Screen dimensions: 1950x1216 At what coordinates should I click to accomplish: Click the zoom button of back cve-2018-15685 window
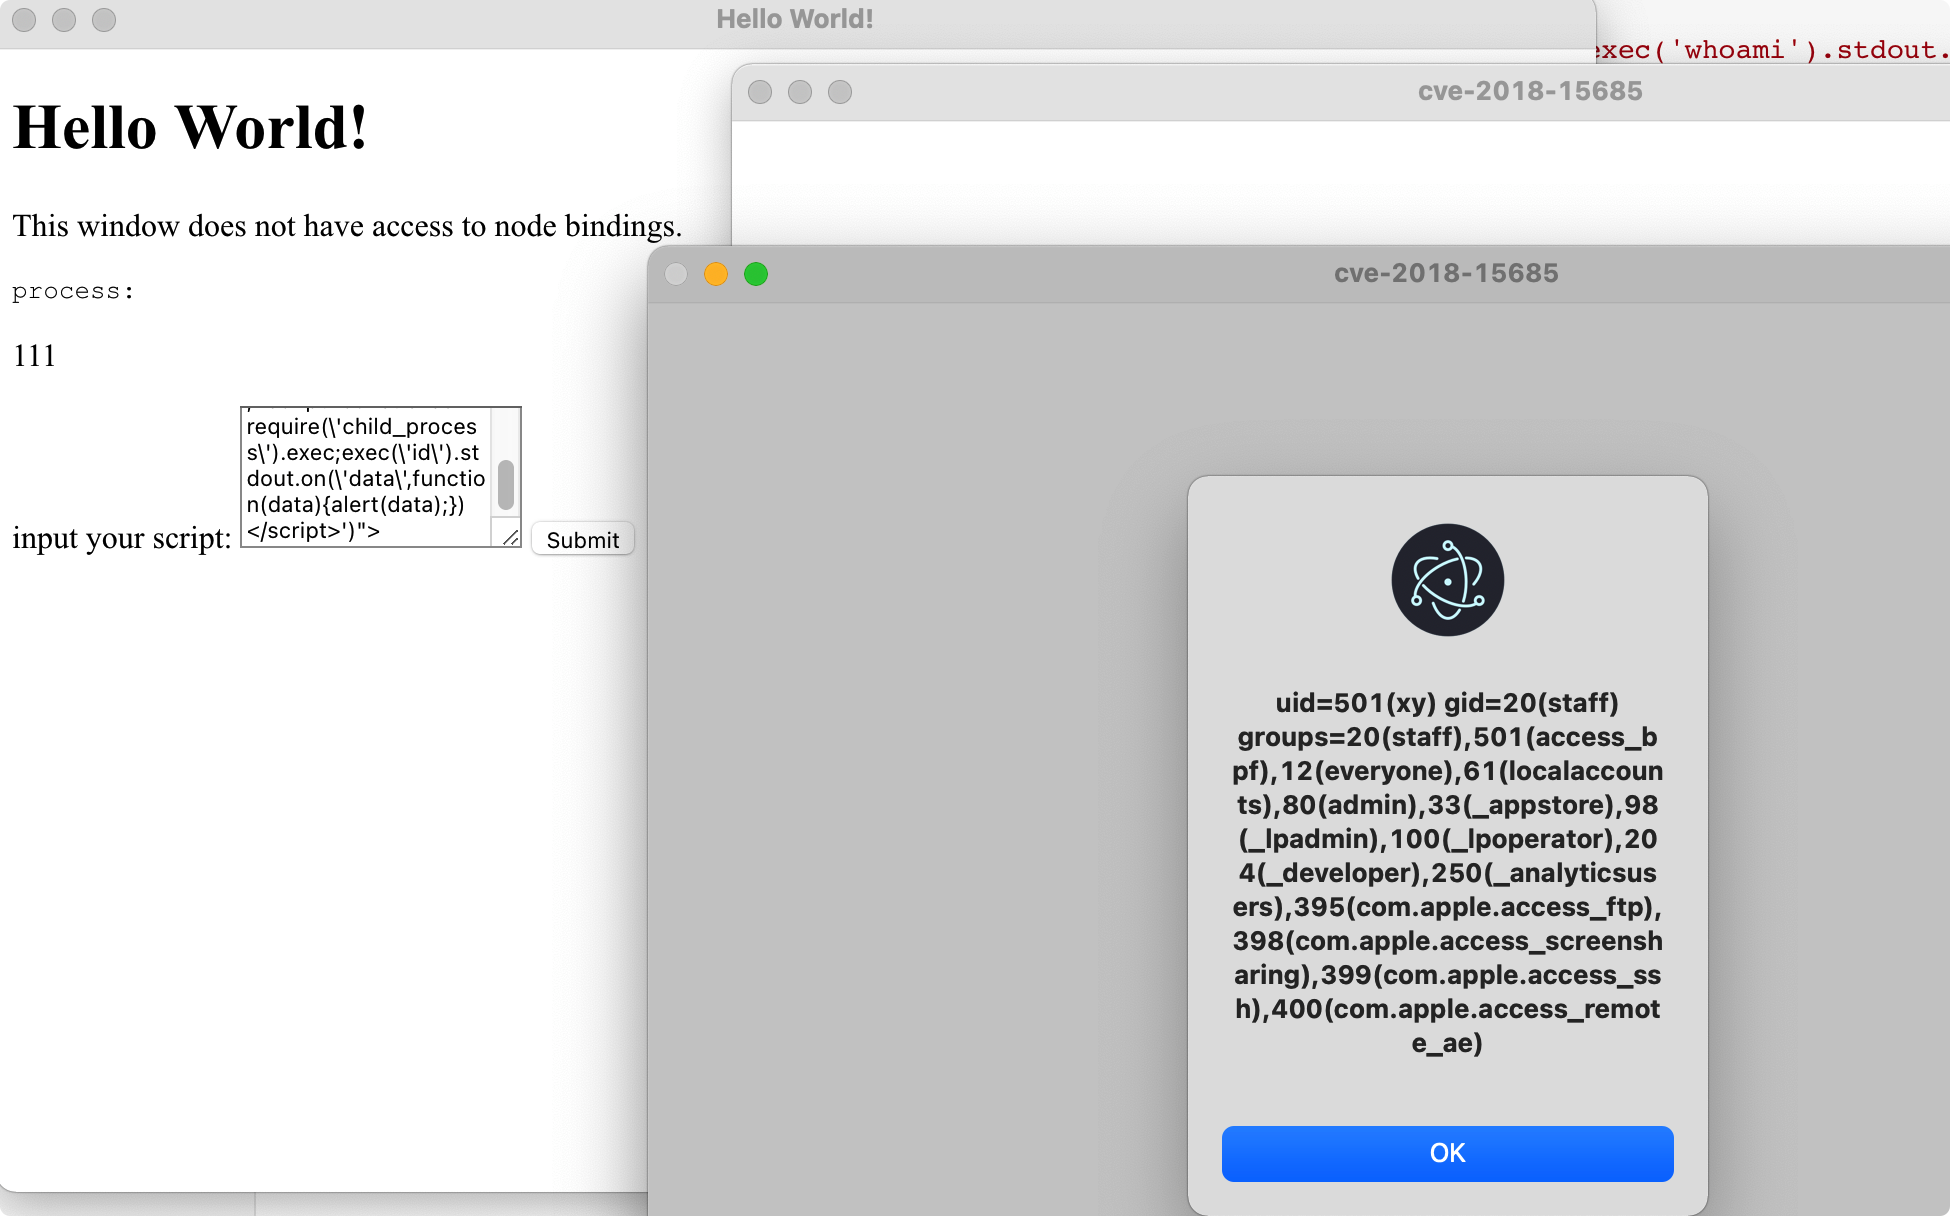[x=840, y=92]
